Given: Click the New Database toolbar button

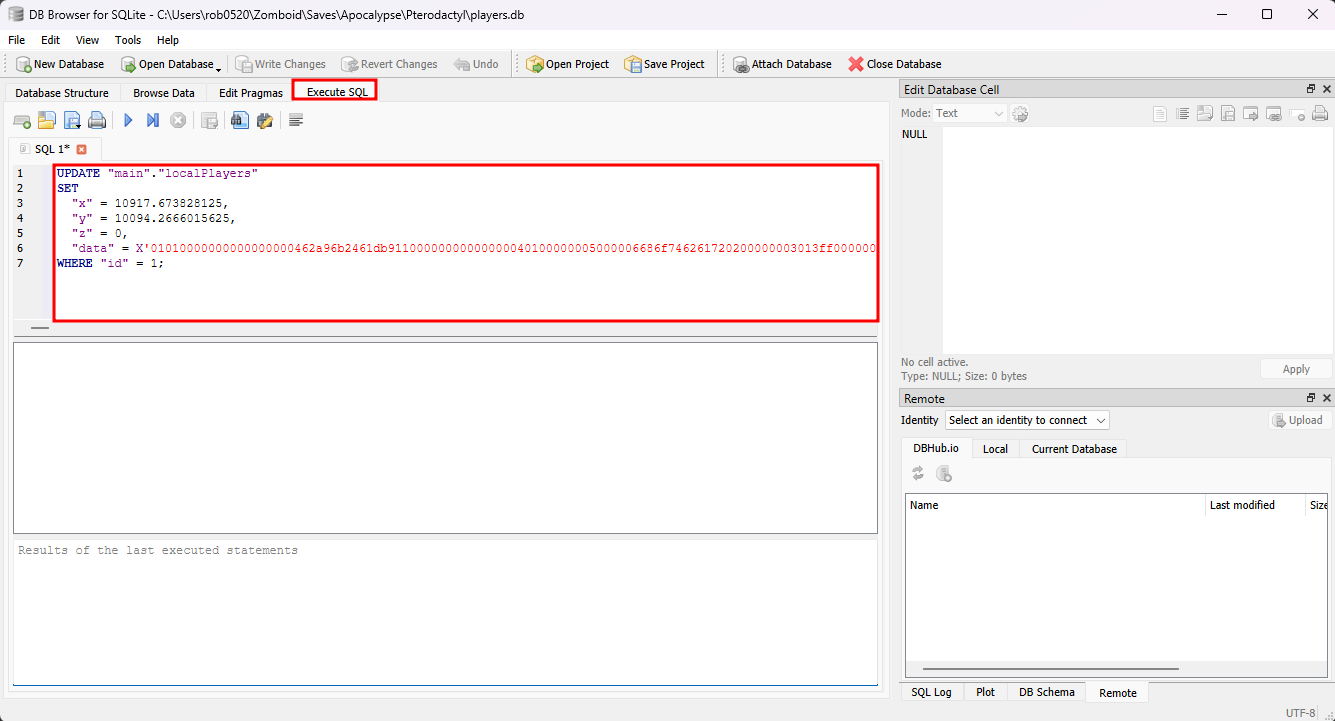Looking at the screenshot, I should click(x=60, y=64).
